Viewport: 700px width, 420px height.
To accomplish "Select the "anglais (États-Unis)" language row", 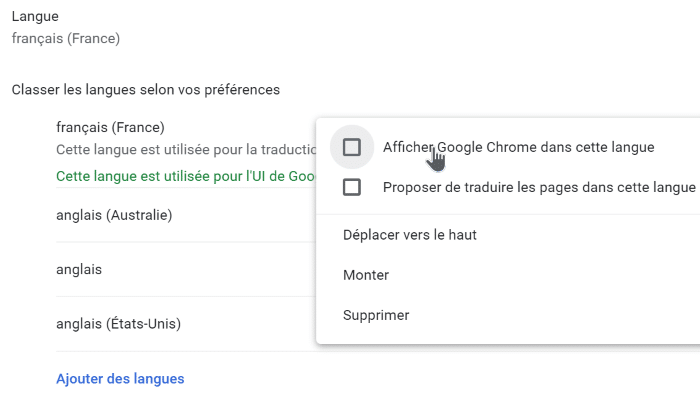I will [x=119, y=324].
